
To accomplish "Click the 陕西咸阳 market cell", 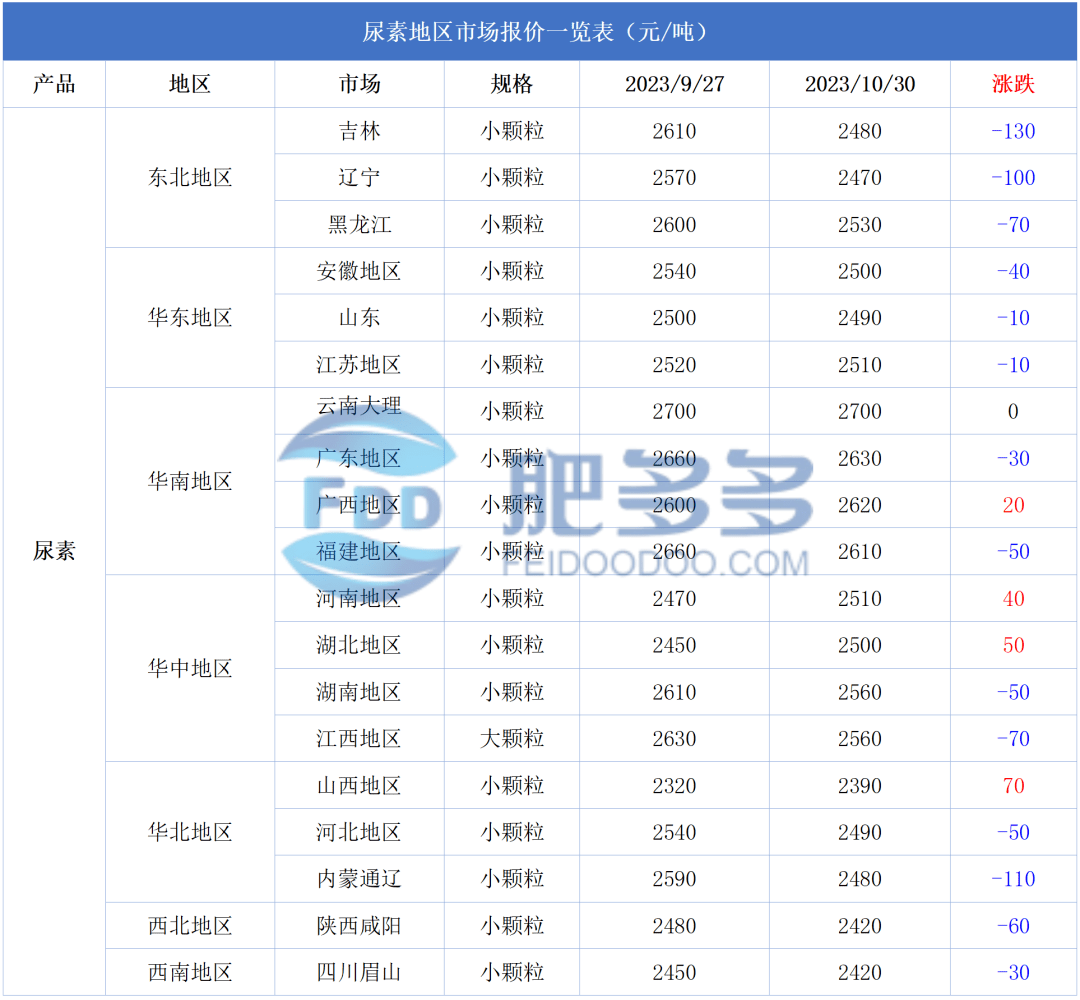I will (359, 926).
